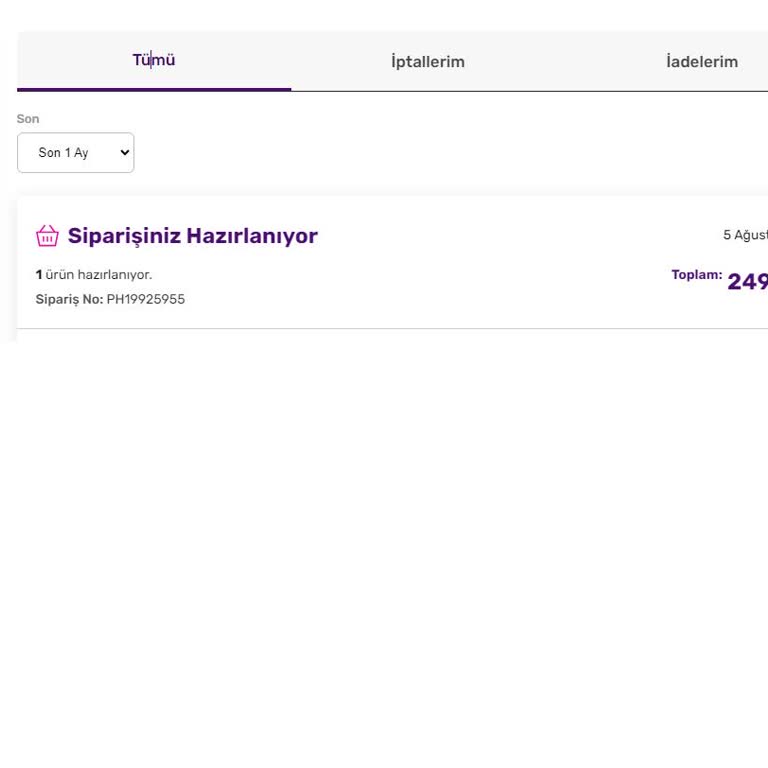Open the İadelerim tab
The height and width of the screenshot is (768, 768).
(x=701, y=62)
